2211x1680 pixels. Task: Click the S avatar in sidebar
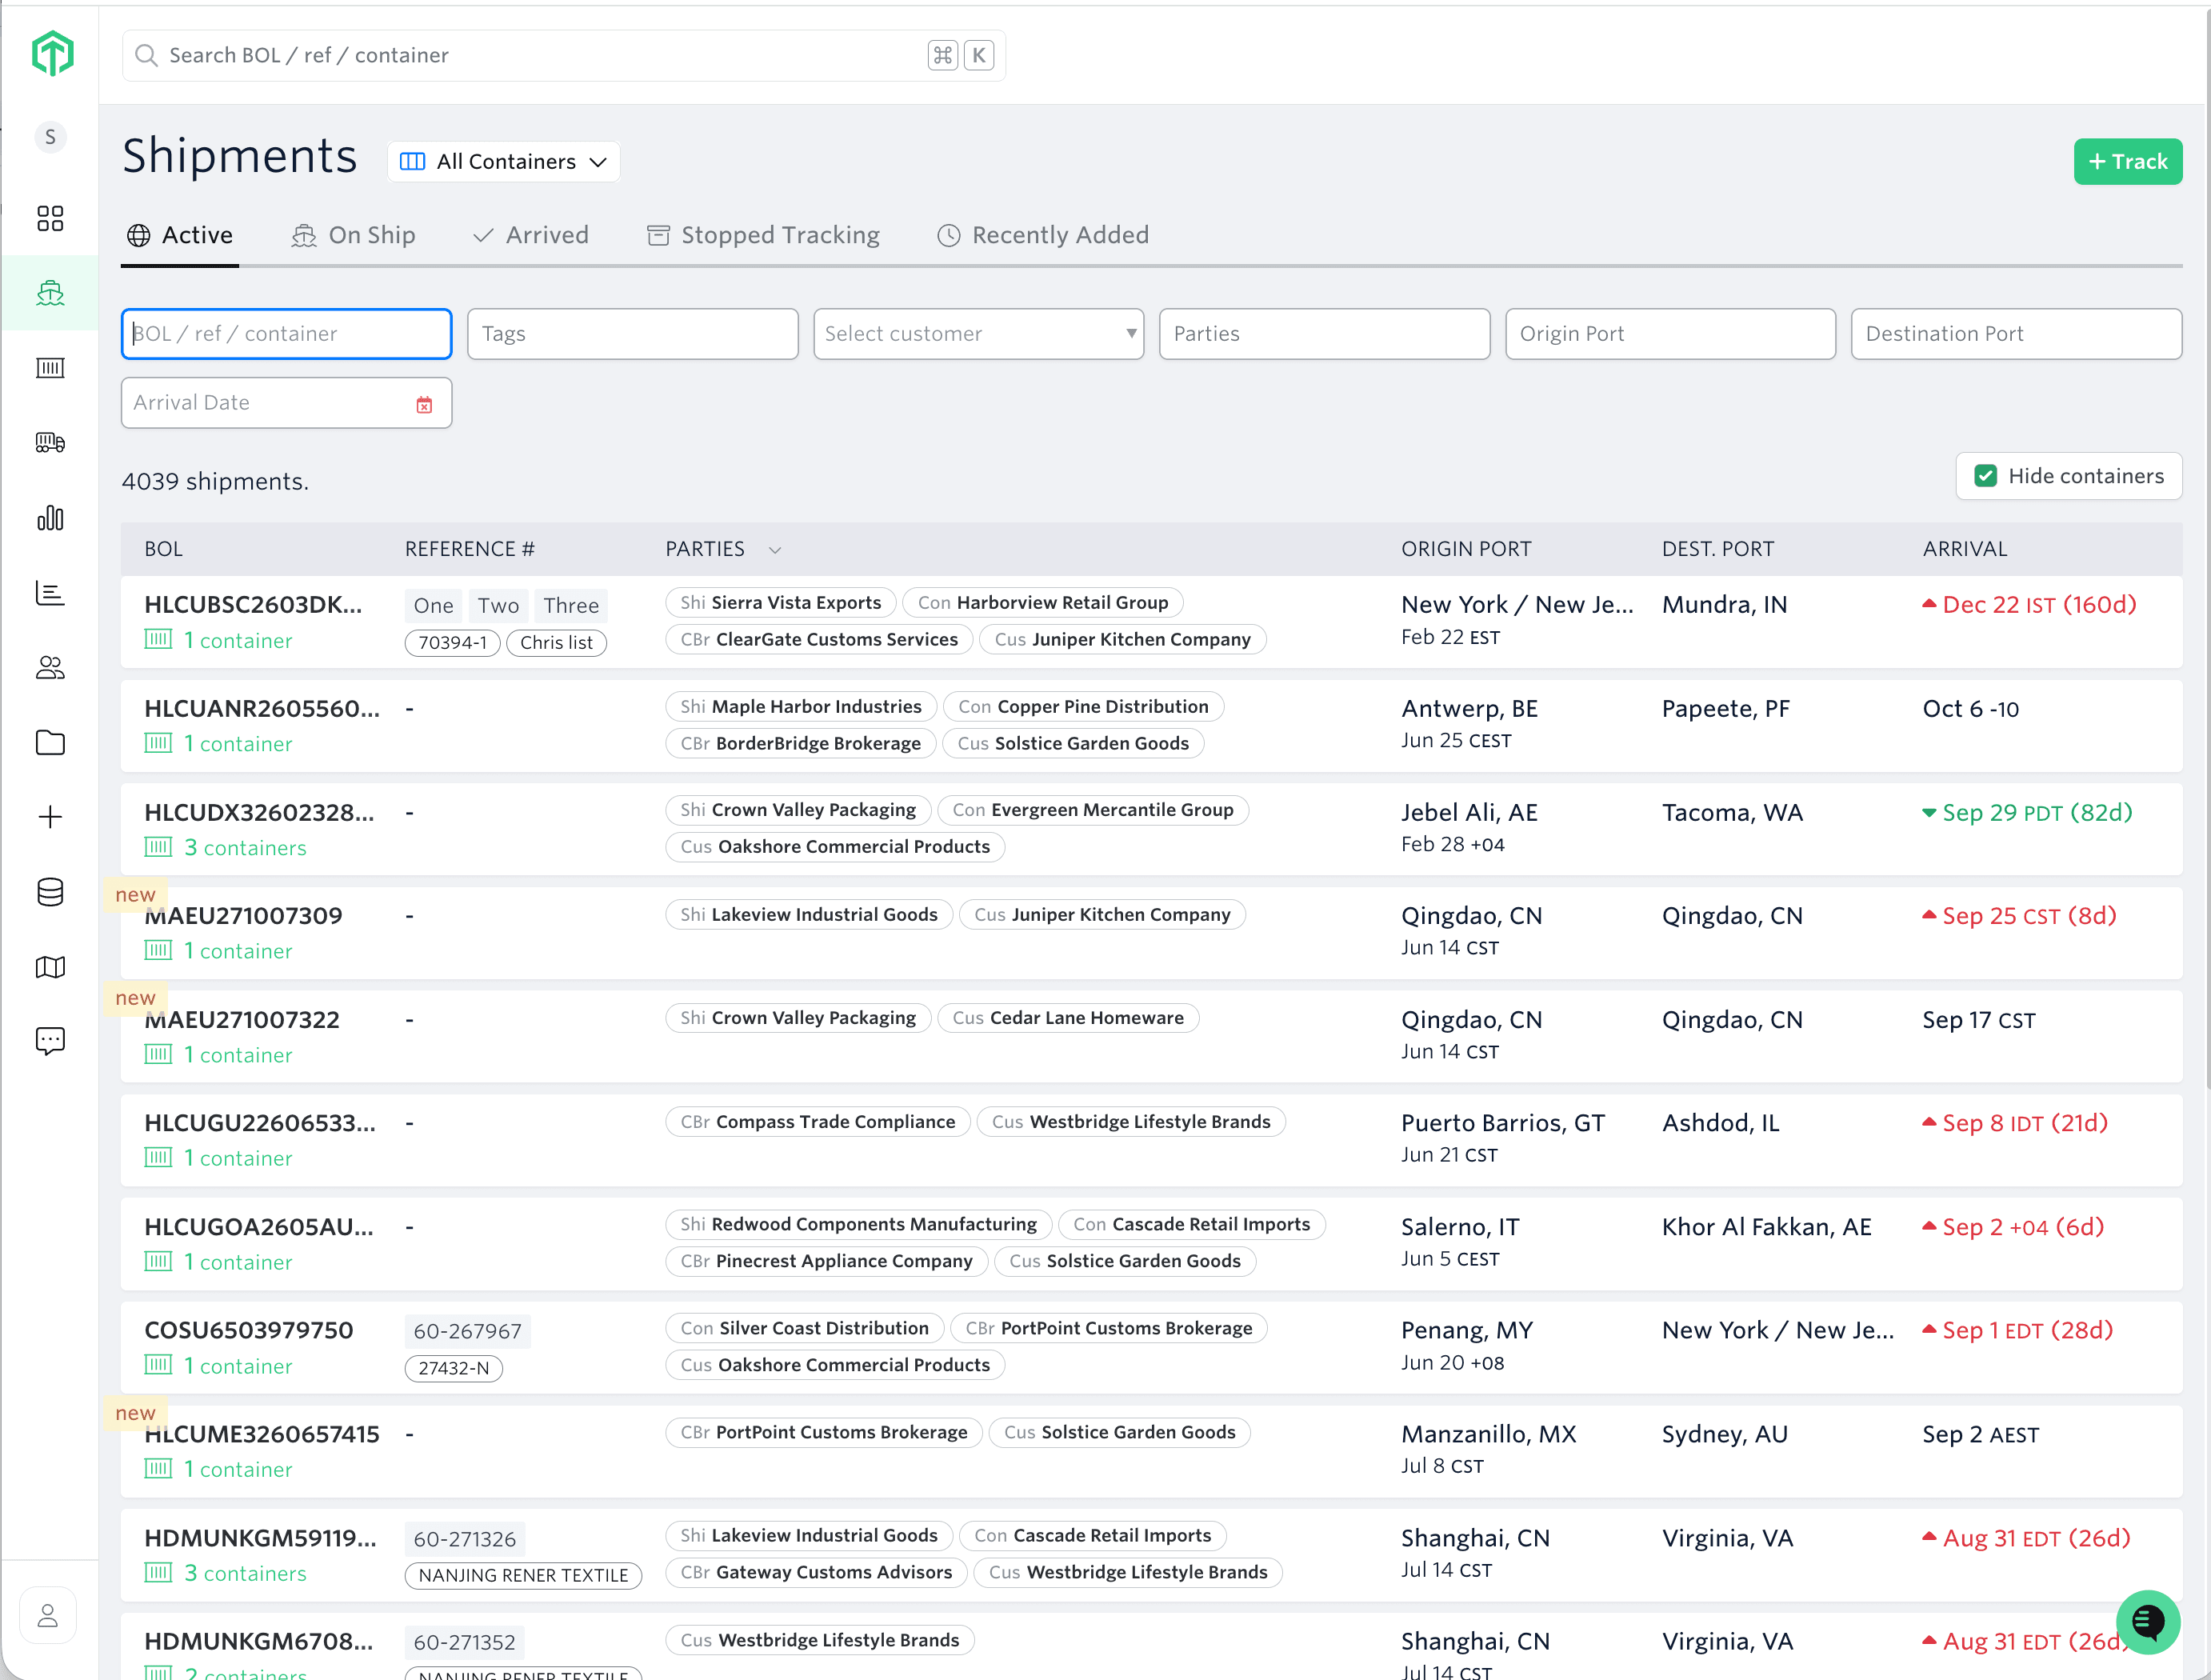pyautogui.click(x=50, y=137)
